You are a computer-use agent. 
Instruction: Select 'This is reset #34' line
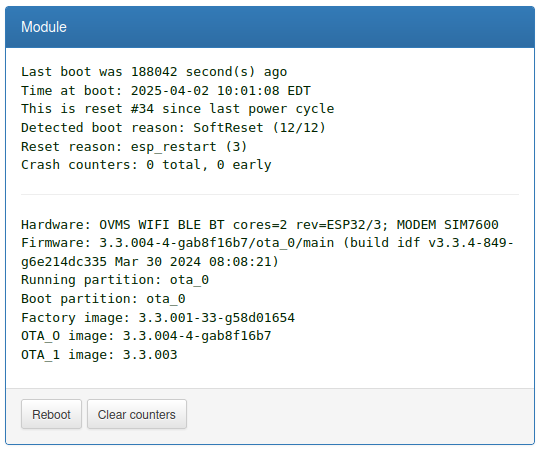178,109
